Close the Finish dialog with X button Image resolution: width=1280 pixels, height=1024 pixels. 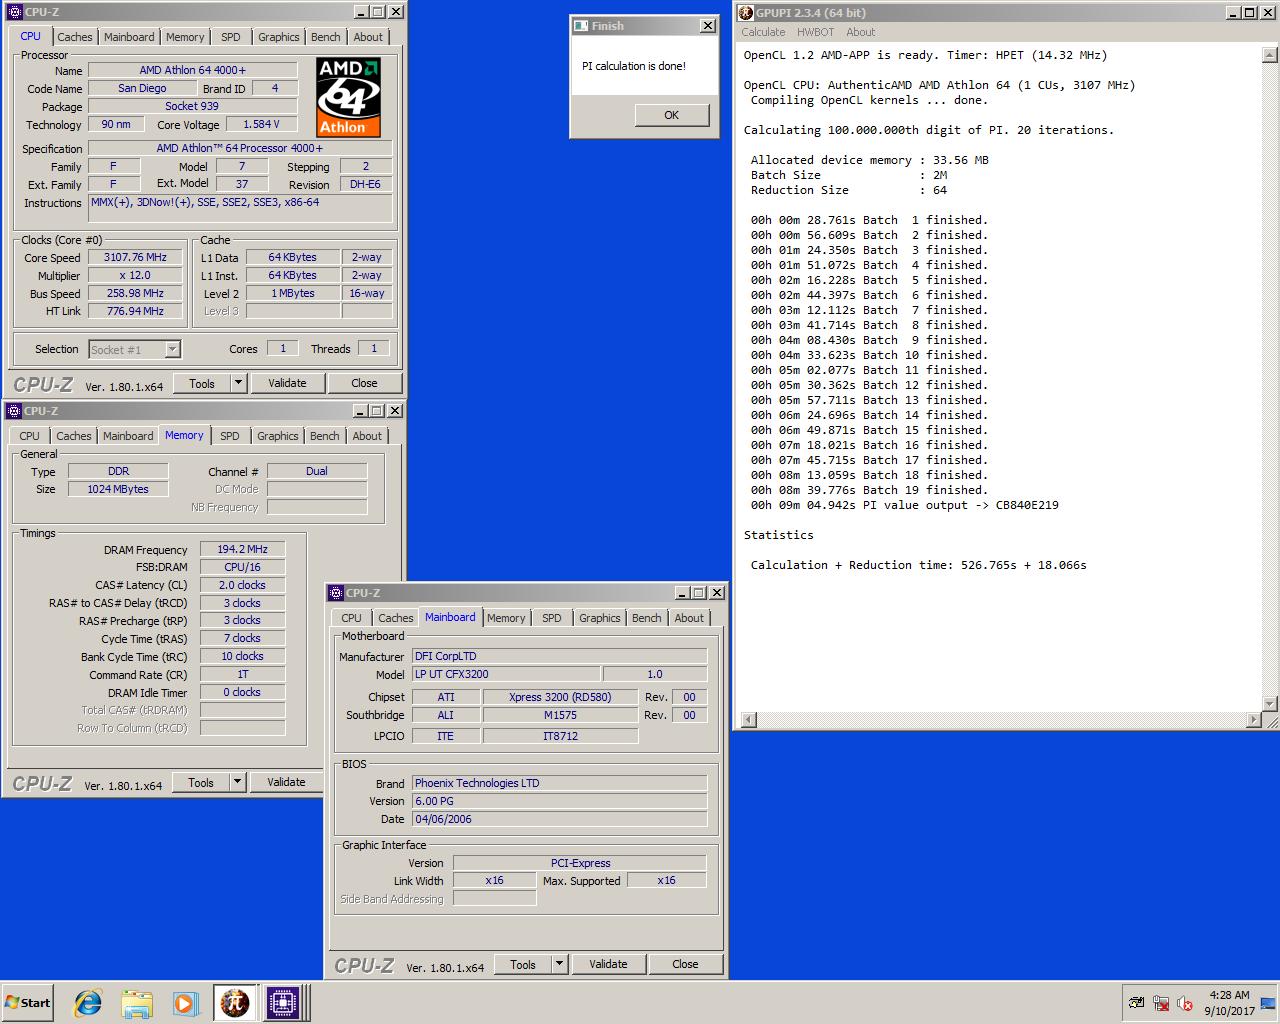[x=707, y=26]
